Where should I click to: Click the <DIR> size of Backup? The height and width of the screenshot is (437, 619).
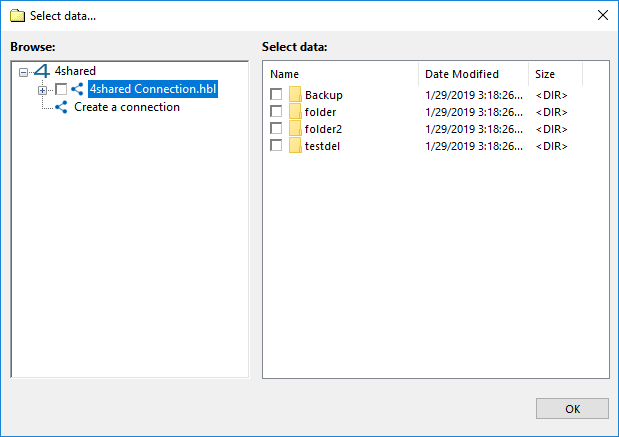tap(551, 95)
